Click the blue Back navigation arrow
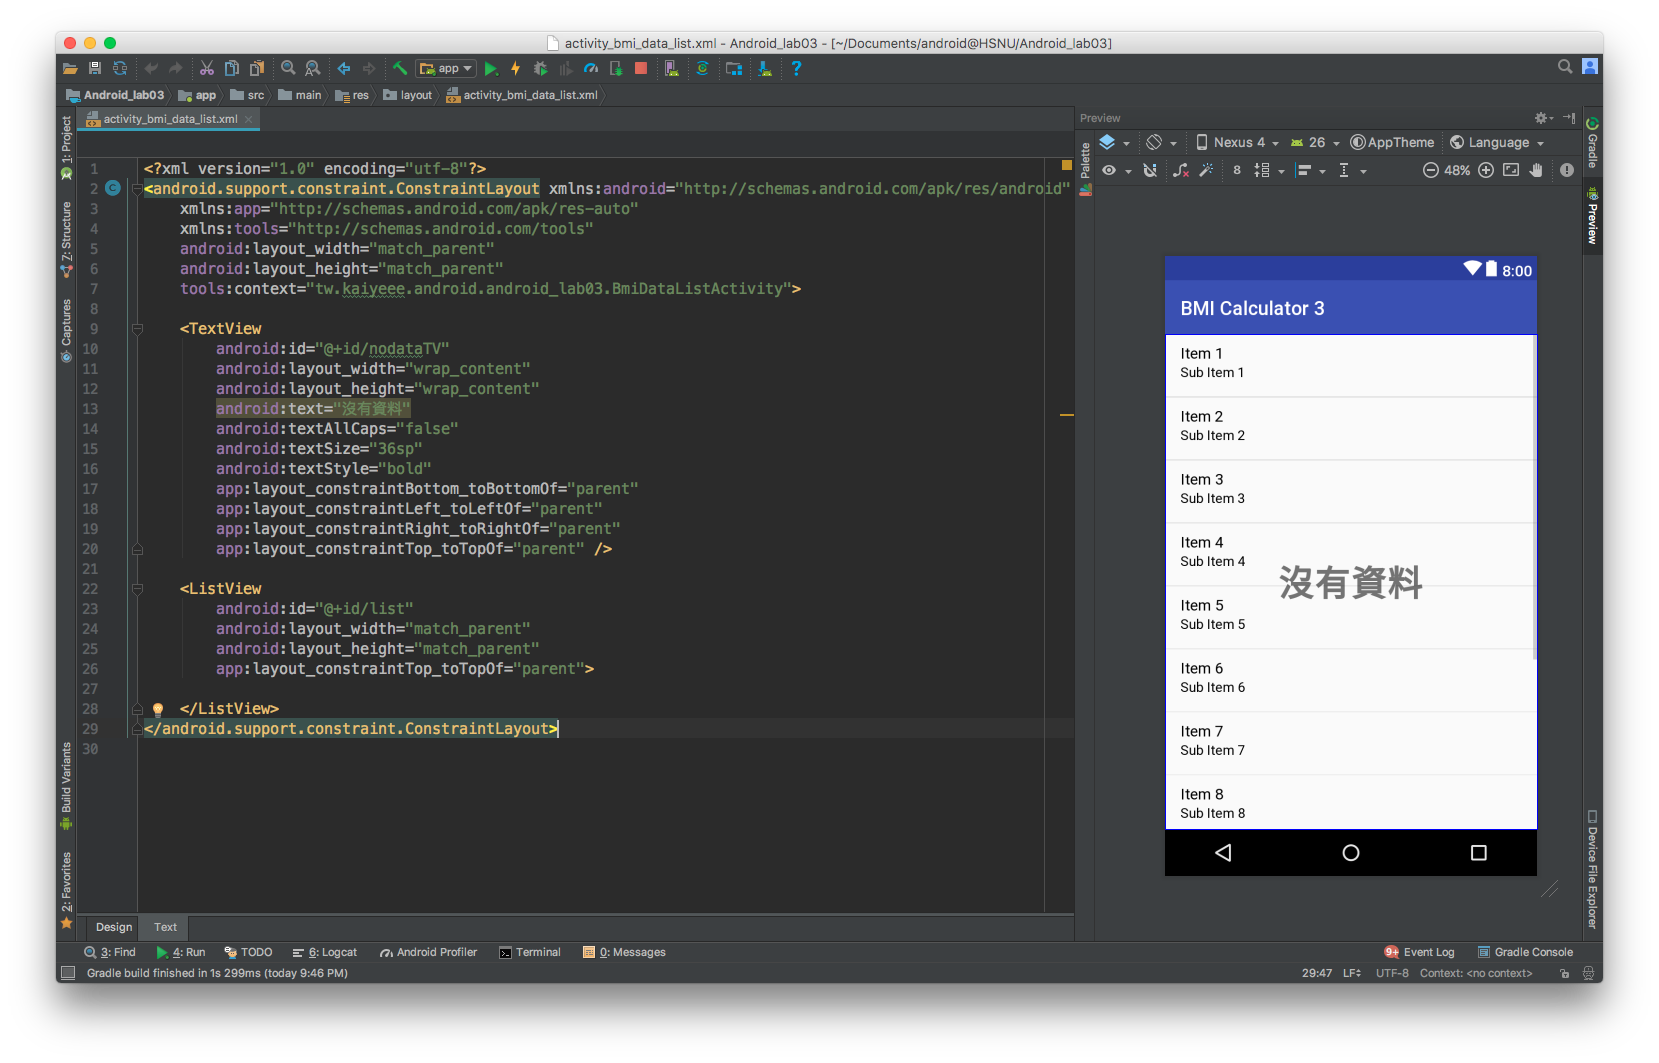Screen dimensions: 1659x1063 tap(344, 69)
